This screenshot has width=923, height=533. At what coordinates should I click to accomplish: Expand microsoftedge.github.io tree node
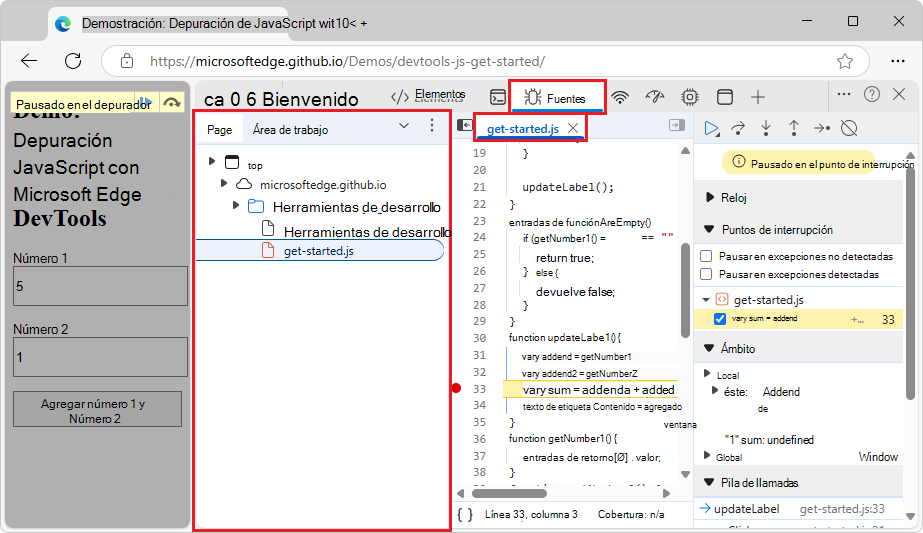224,184
